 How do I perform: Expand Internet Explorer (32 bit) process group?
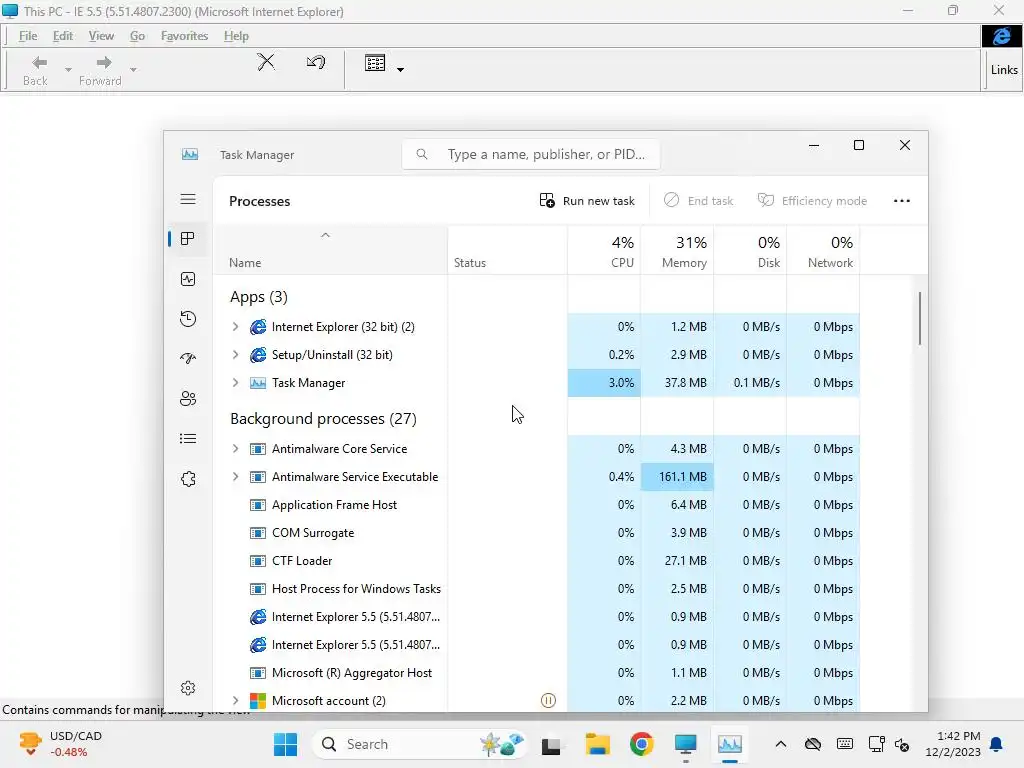(x=235, y=327)
